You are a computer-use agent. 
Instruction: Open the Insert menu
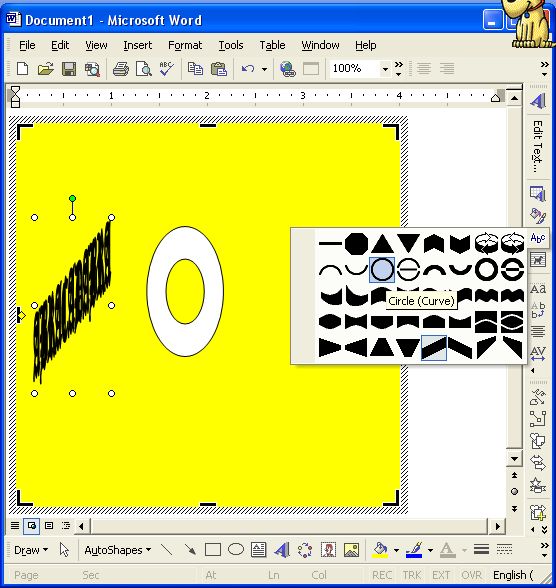(138, 45)
